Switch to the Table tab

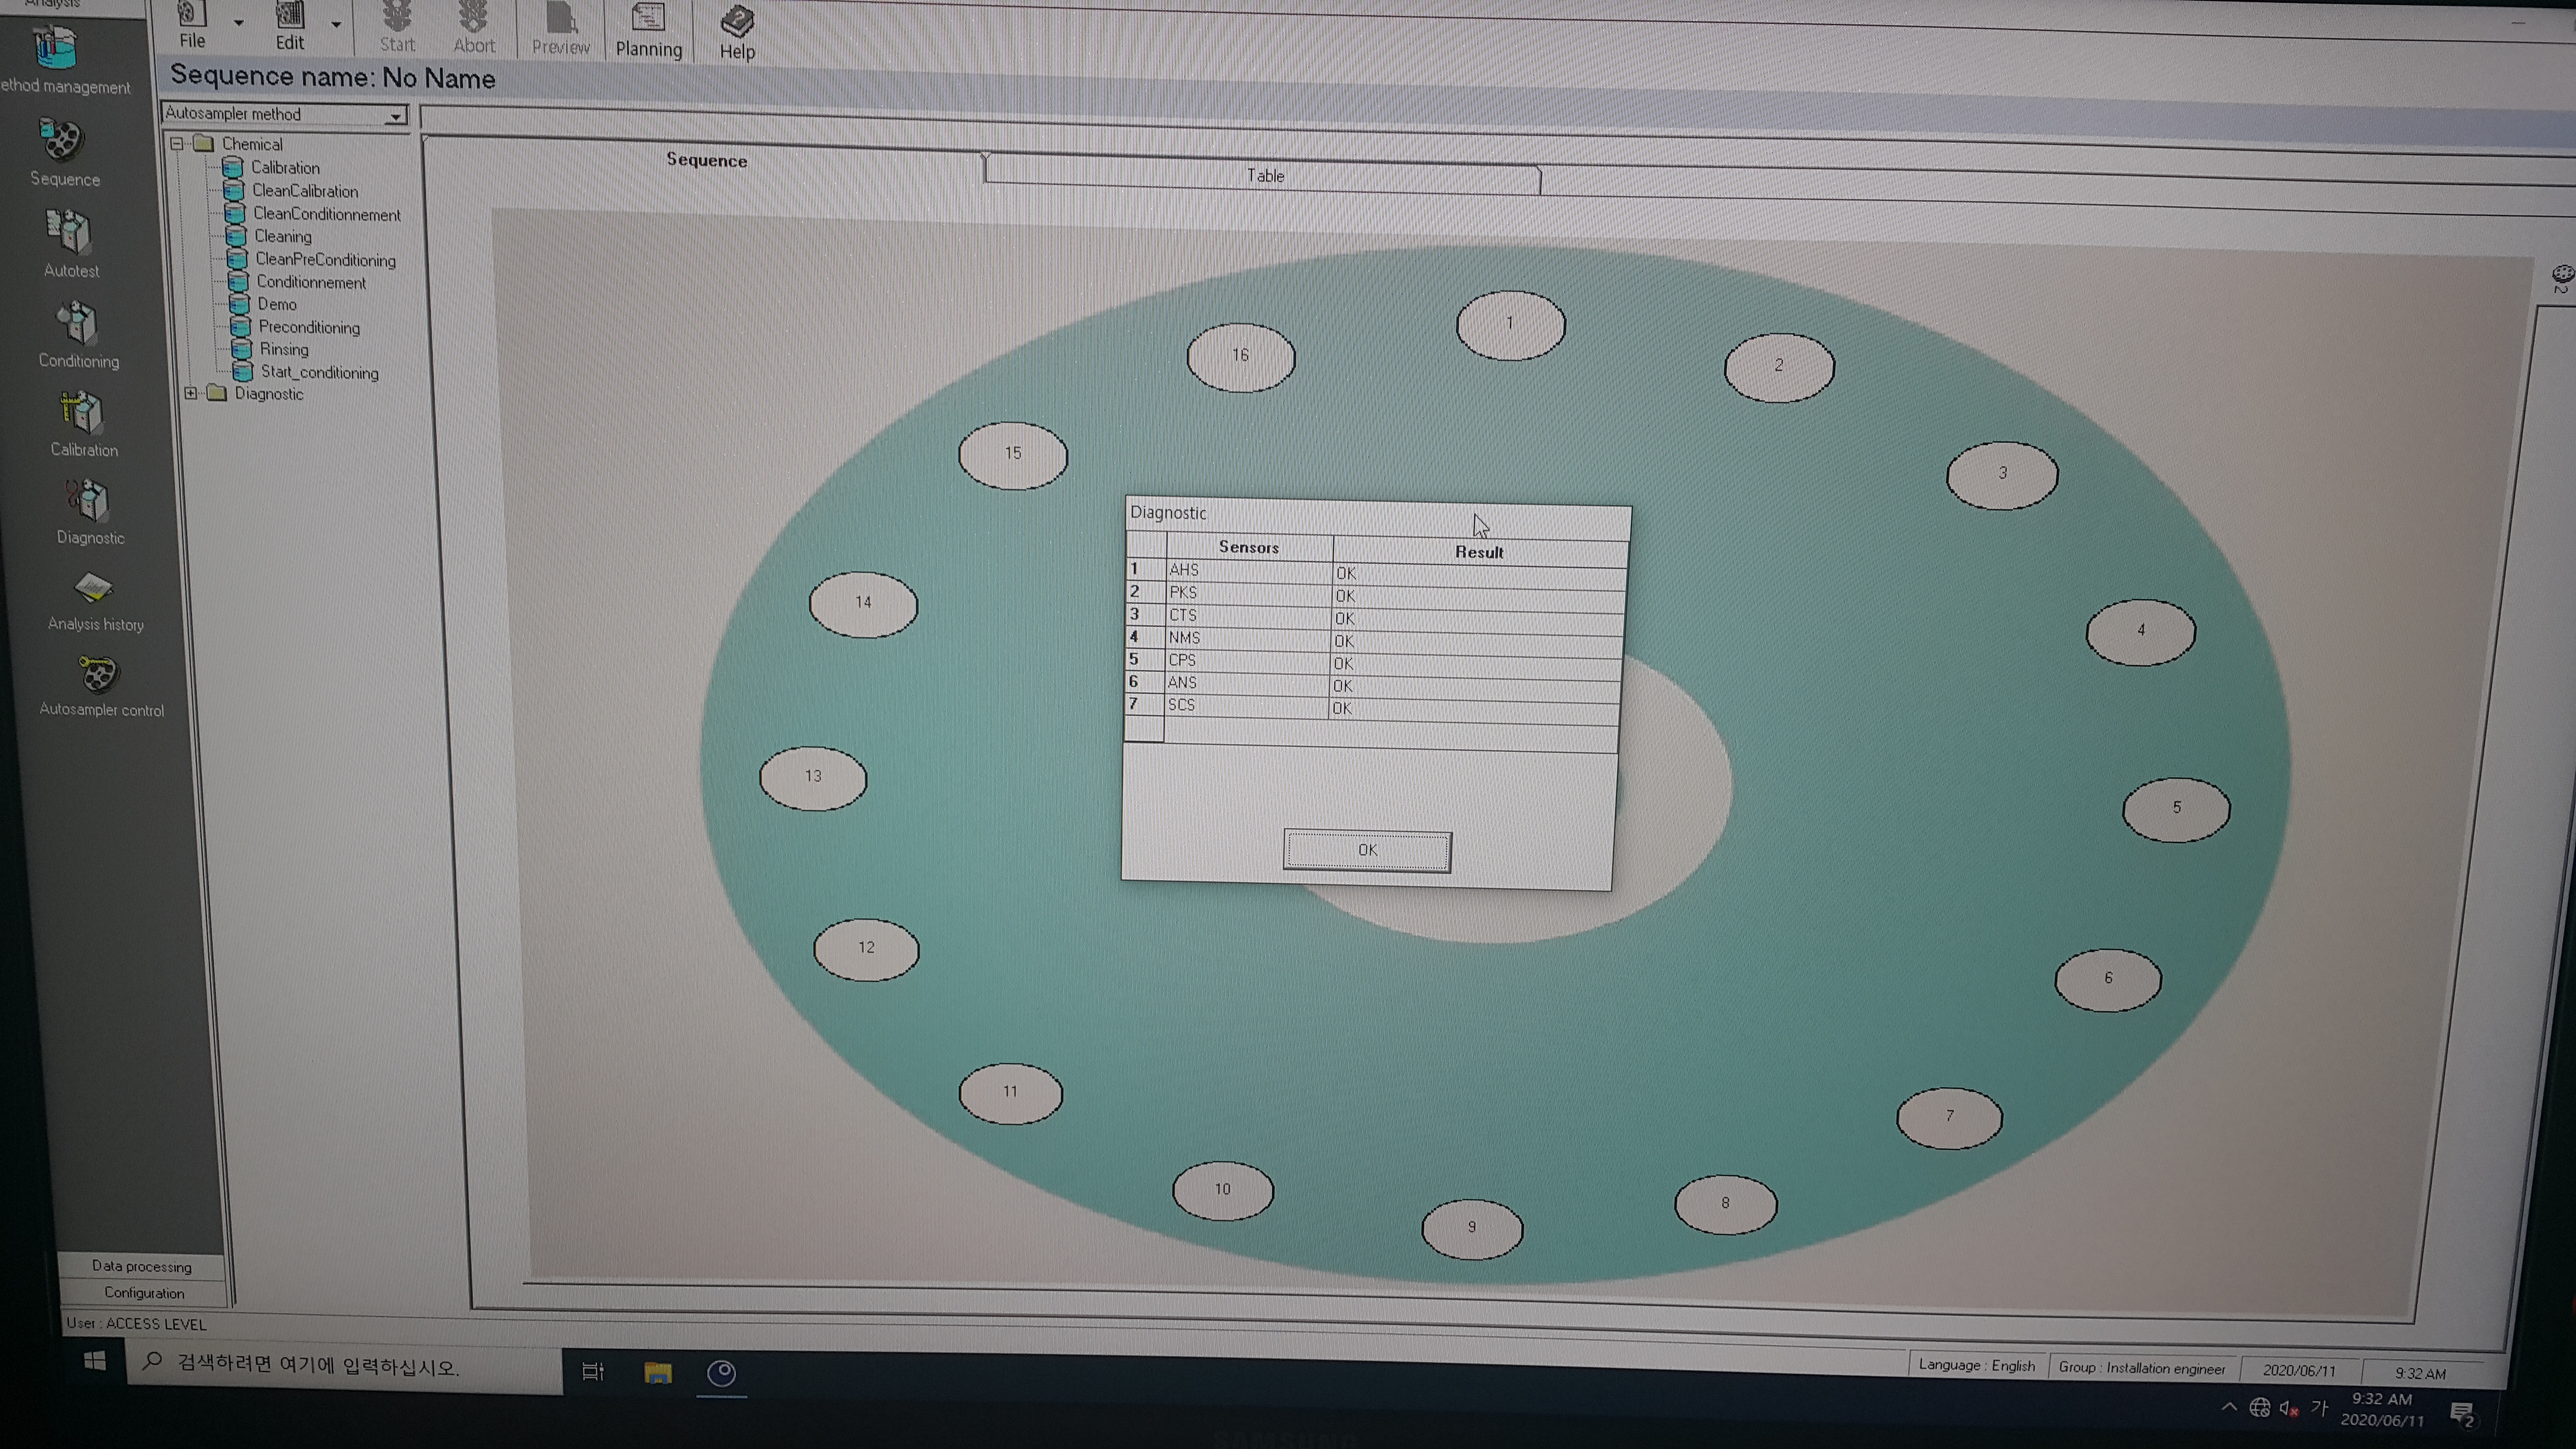point(1264,176)
